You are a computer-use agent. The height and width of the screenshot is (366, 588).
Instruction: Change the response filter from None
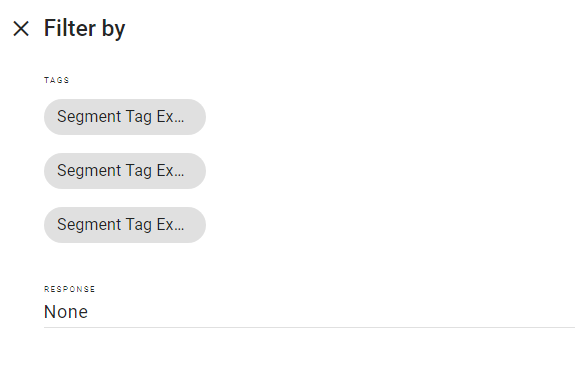point(309,312)
